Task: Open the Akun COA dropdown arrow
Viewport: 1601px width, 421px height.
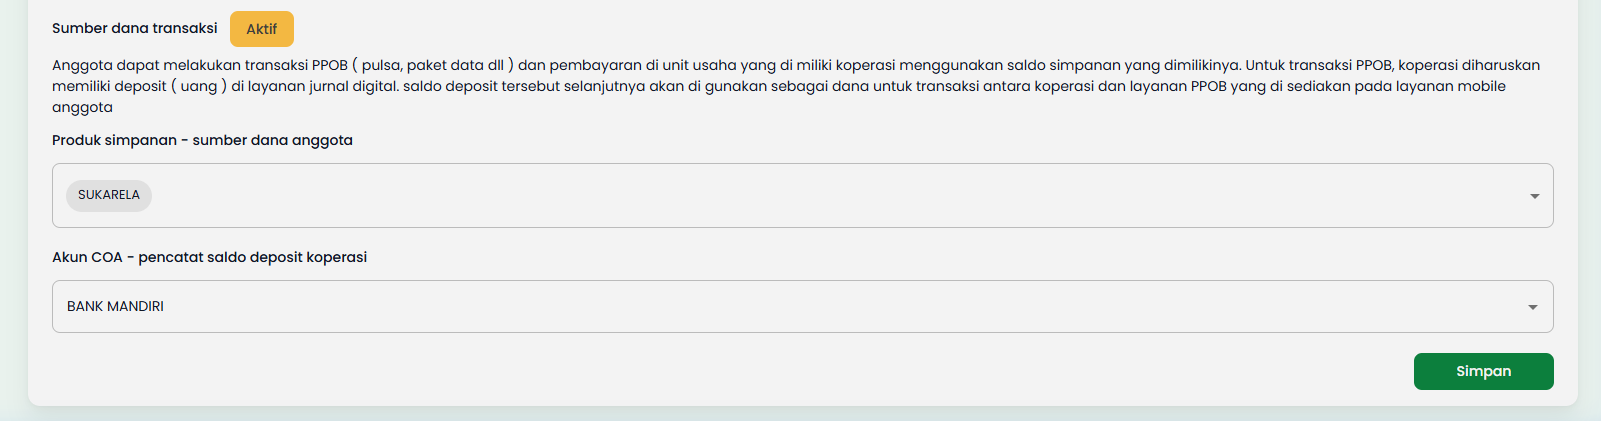Action: (x=1533, y=307)
